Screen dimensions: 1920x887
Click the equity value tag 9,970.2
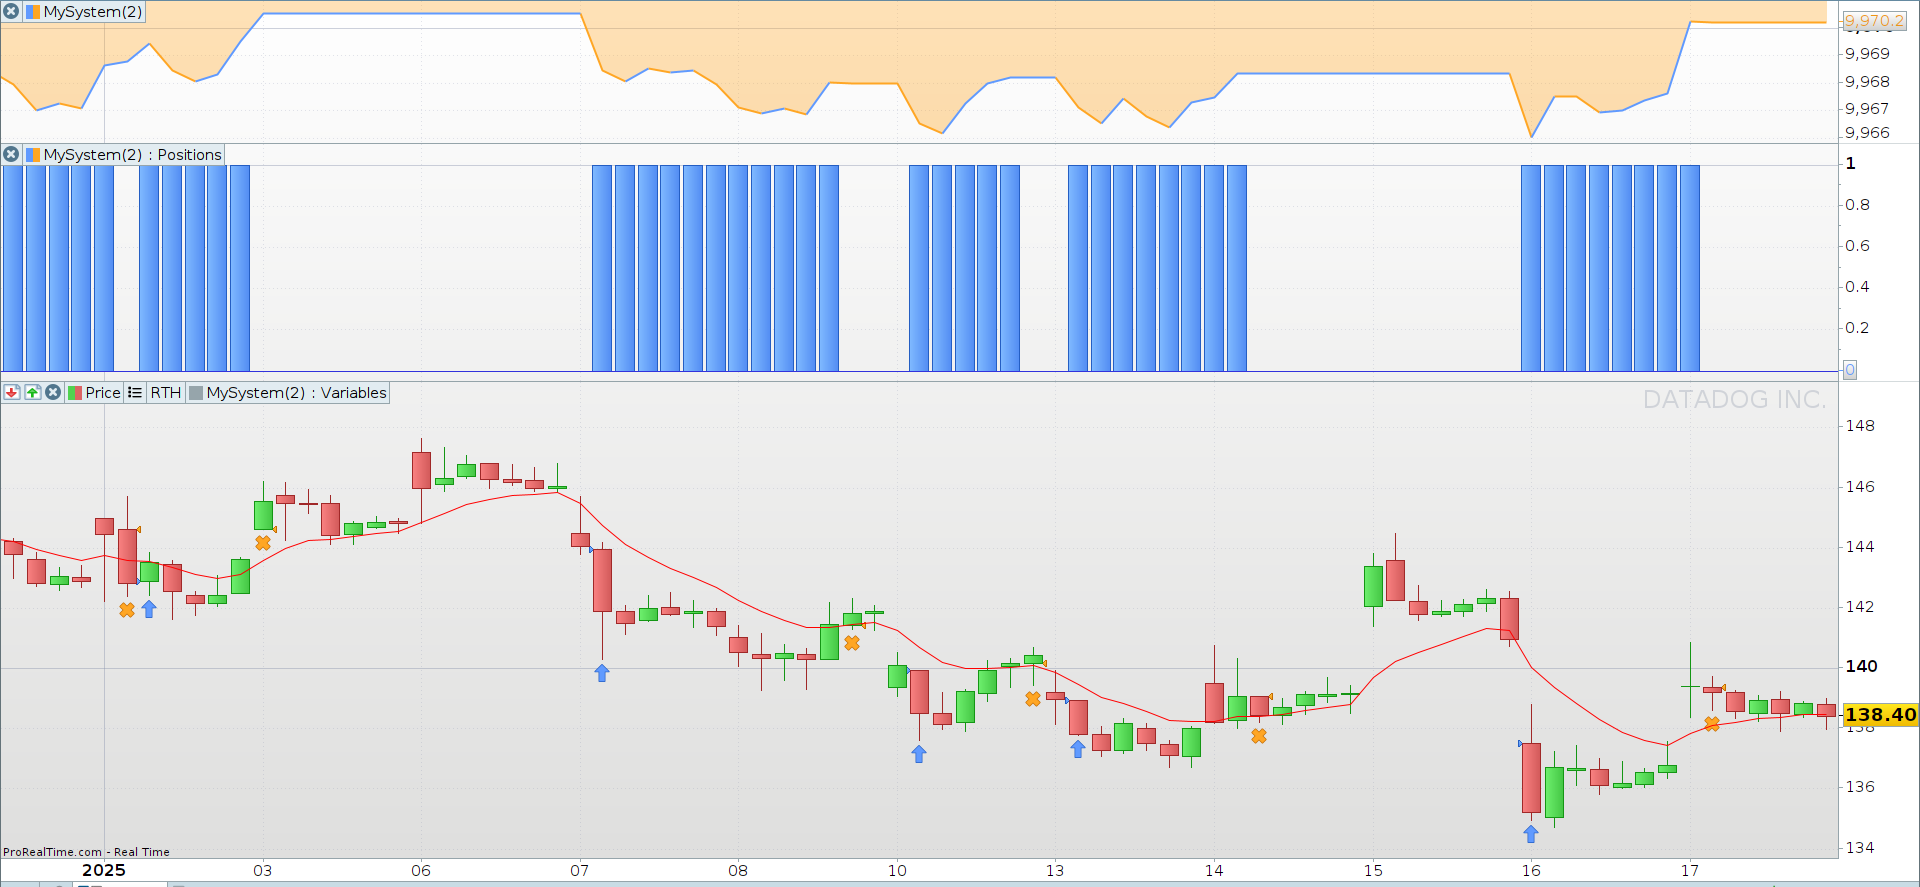(x=1874, y=20)
